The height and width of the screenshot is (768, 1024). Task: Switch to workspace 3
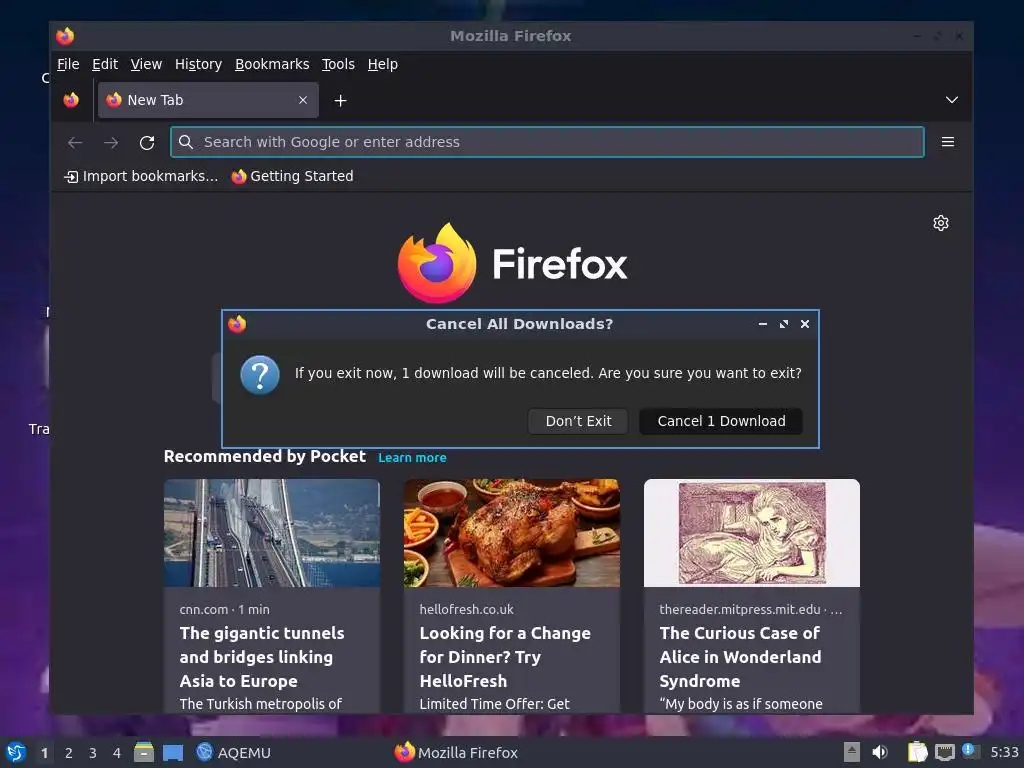tap(93, 753)
